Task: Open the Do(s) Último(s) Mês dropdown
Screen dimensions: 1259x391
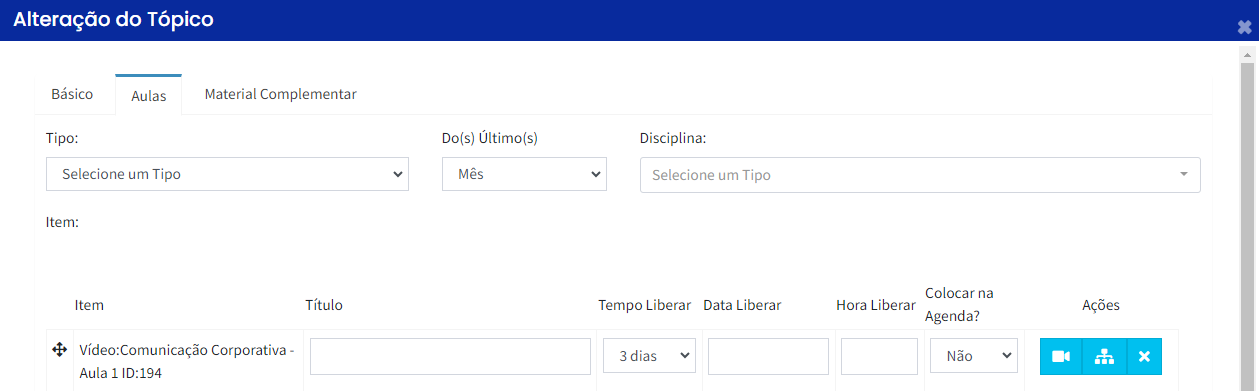Action: pyautogui.click(x=524, y=174)
